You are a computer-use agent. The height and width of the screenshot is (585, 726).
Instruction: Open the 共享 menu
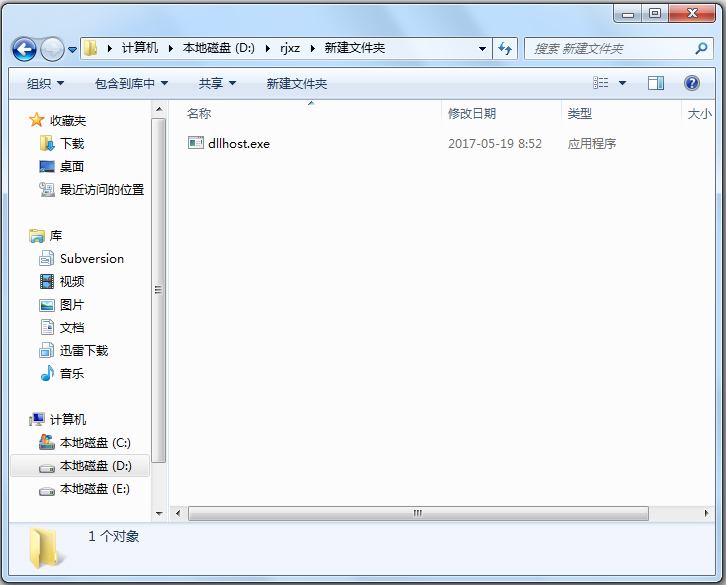pos(217,83)
